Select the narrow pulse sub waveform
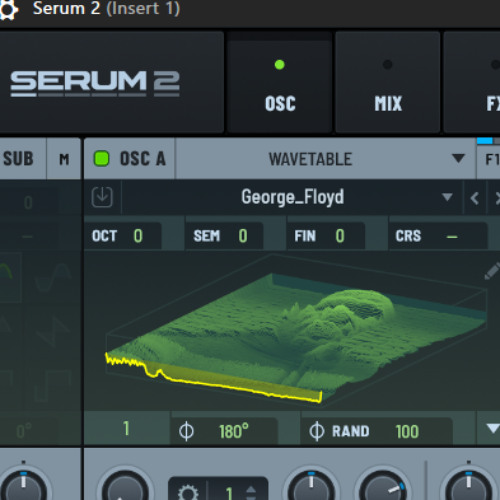The height and width of the screenshot is (500, 500). pyautogui.click(x=53, y=385)
